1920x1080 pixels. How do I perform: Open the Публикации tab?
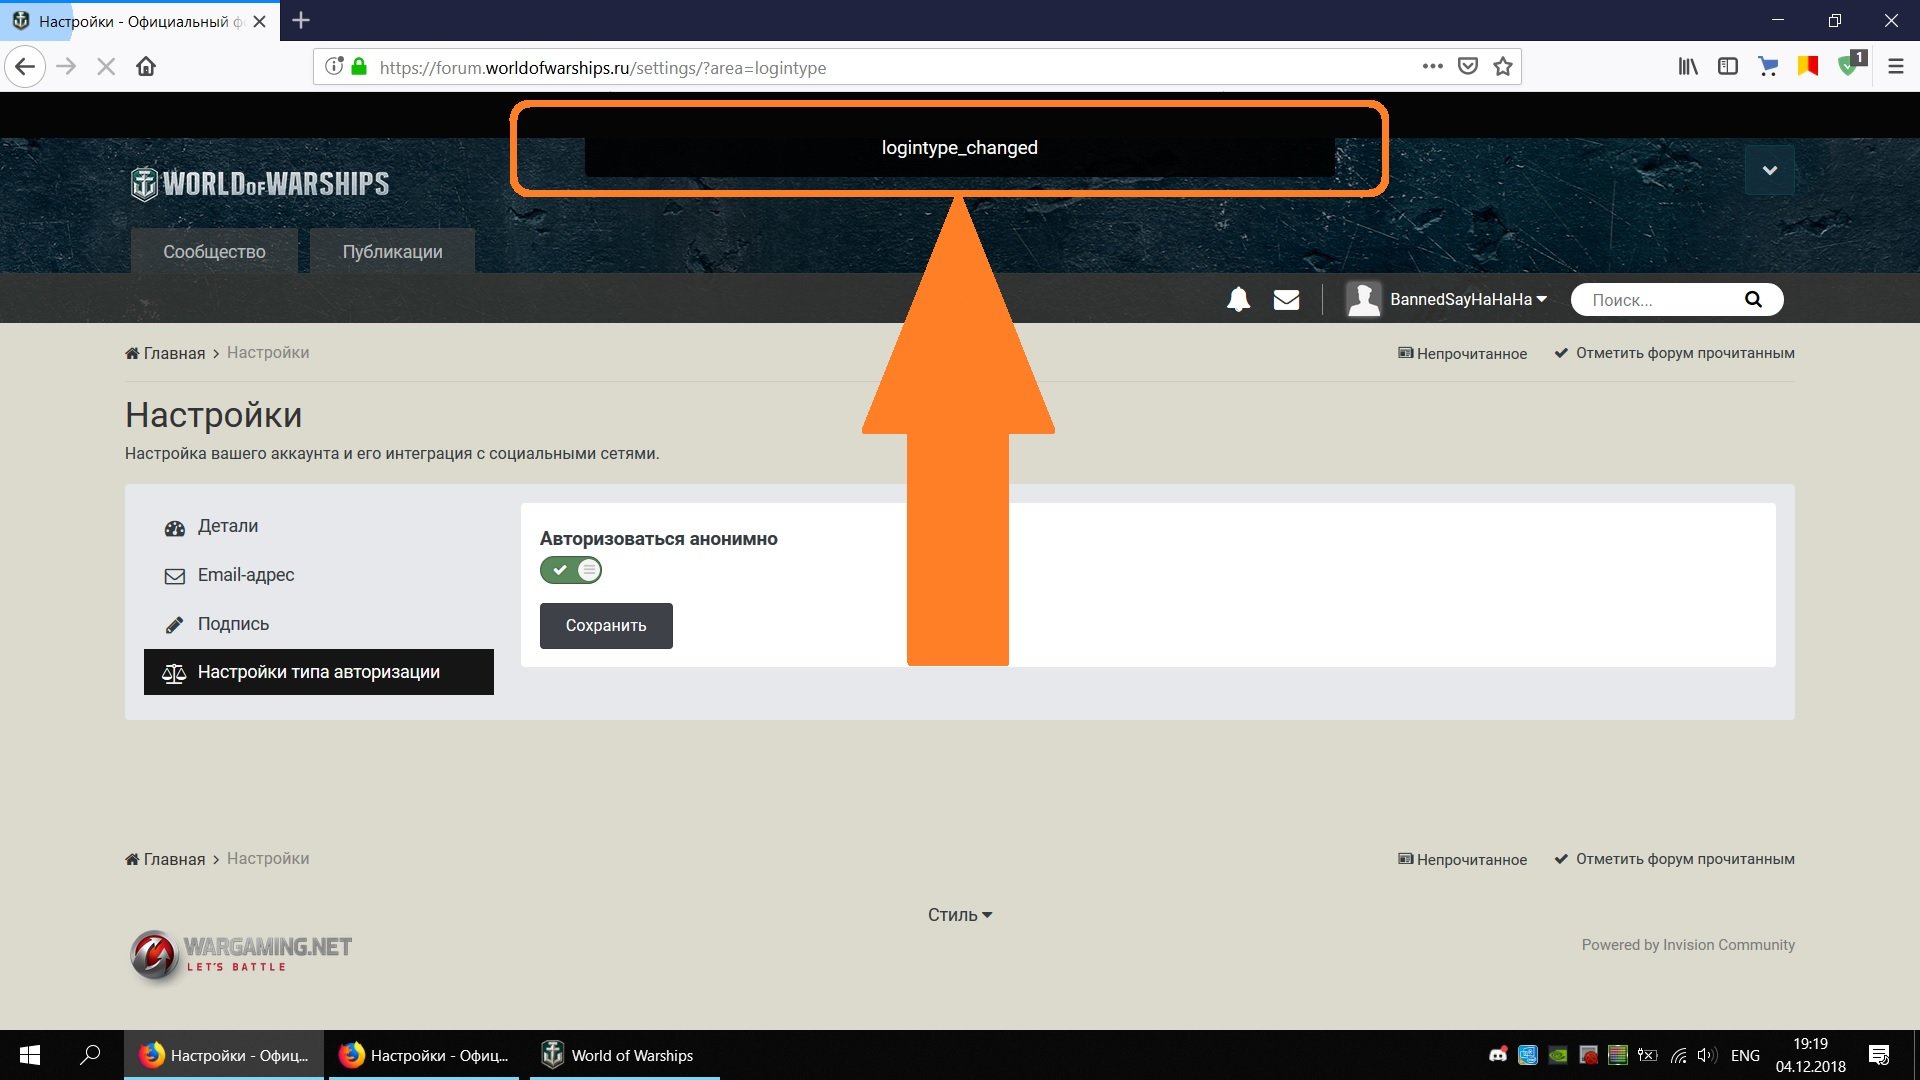[392, 251]
